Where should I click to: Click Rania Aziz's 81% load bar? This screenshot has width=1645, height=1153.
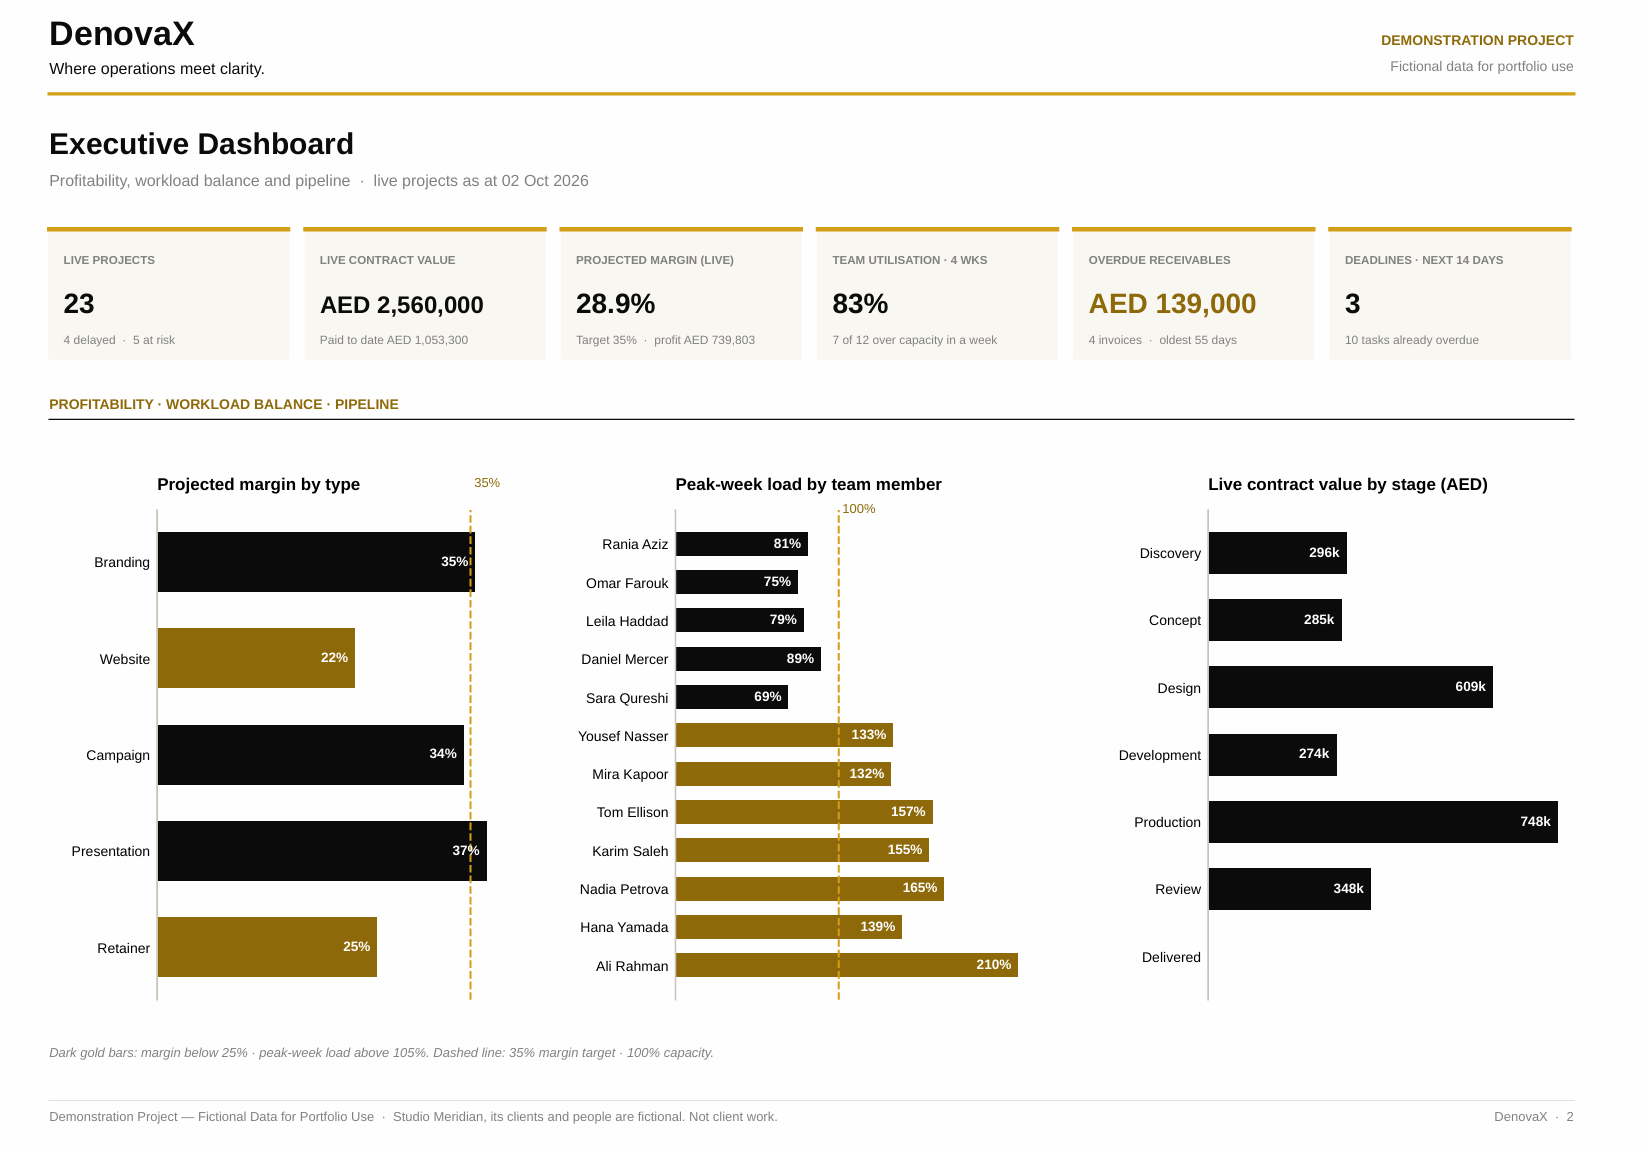pos(742,544)
